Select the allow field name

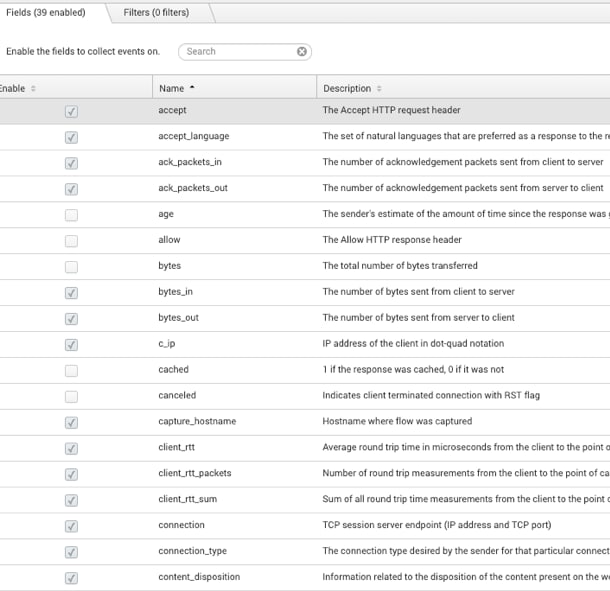click(x=169, y=240)
